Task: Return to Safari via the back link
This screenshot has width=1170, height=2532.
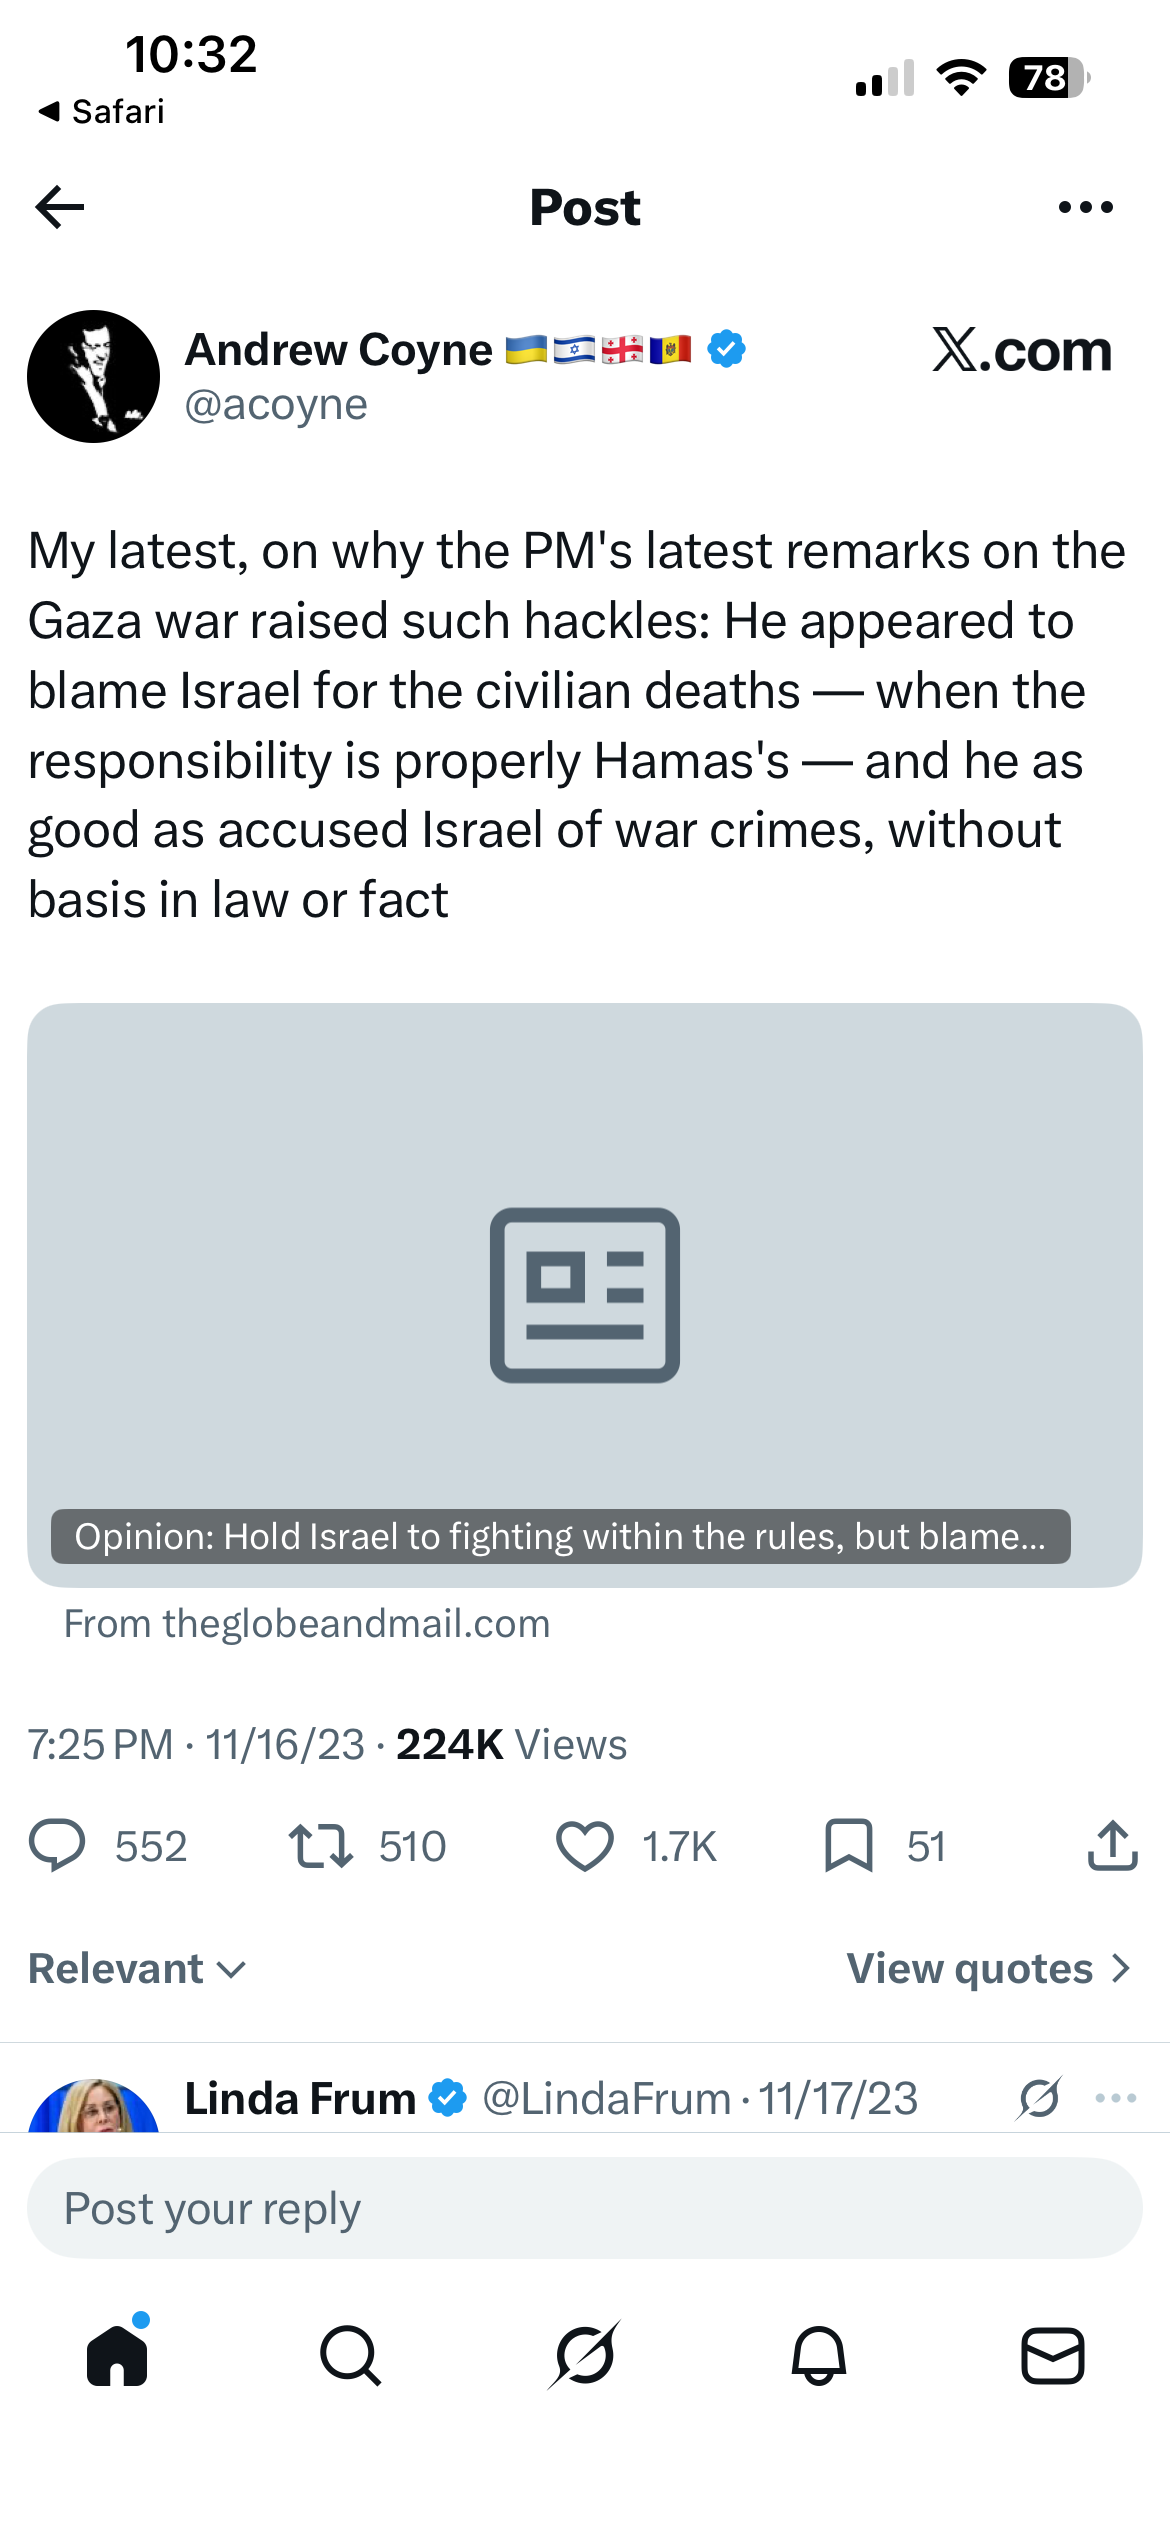Action: tap(100, 111)
